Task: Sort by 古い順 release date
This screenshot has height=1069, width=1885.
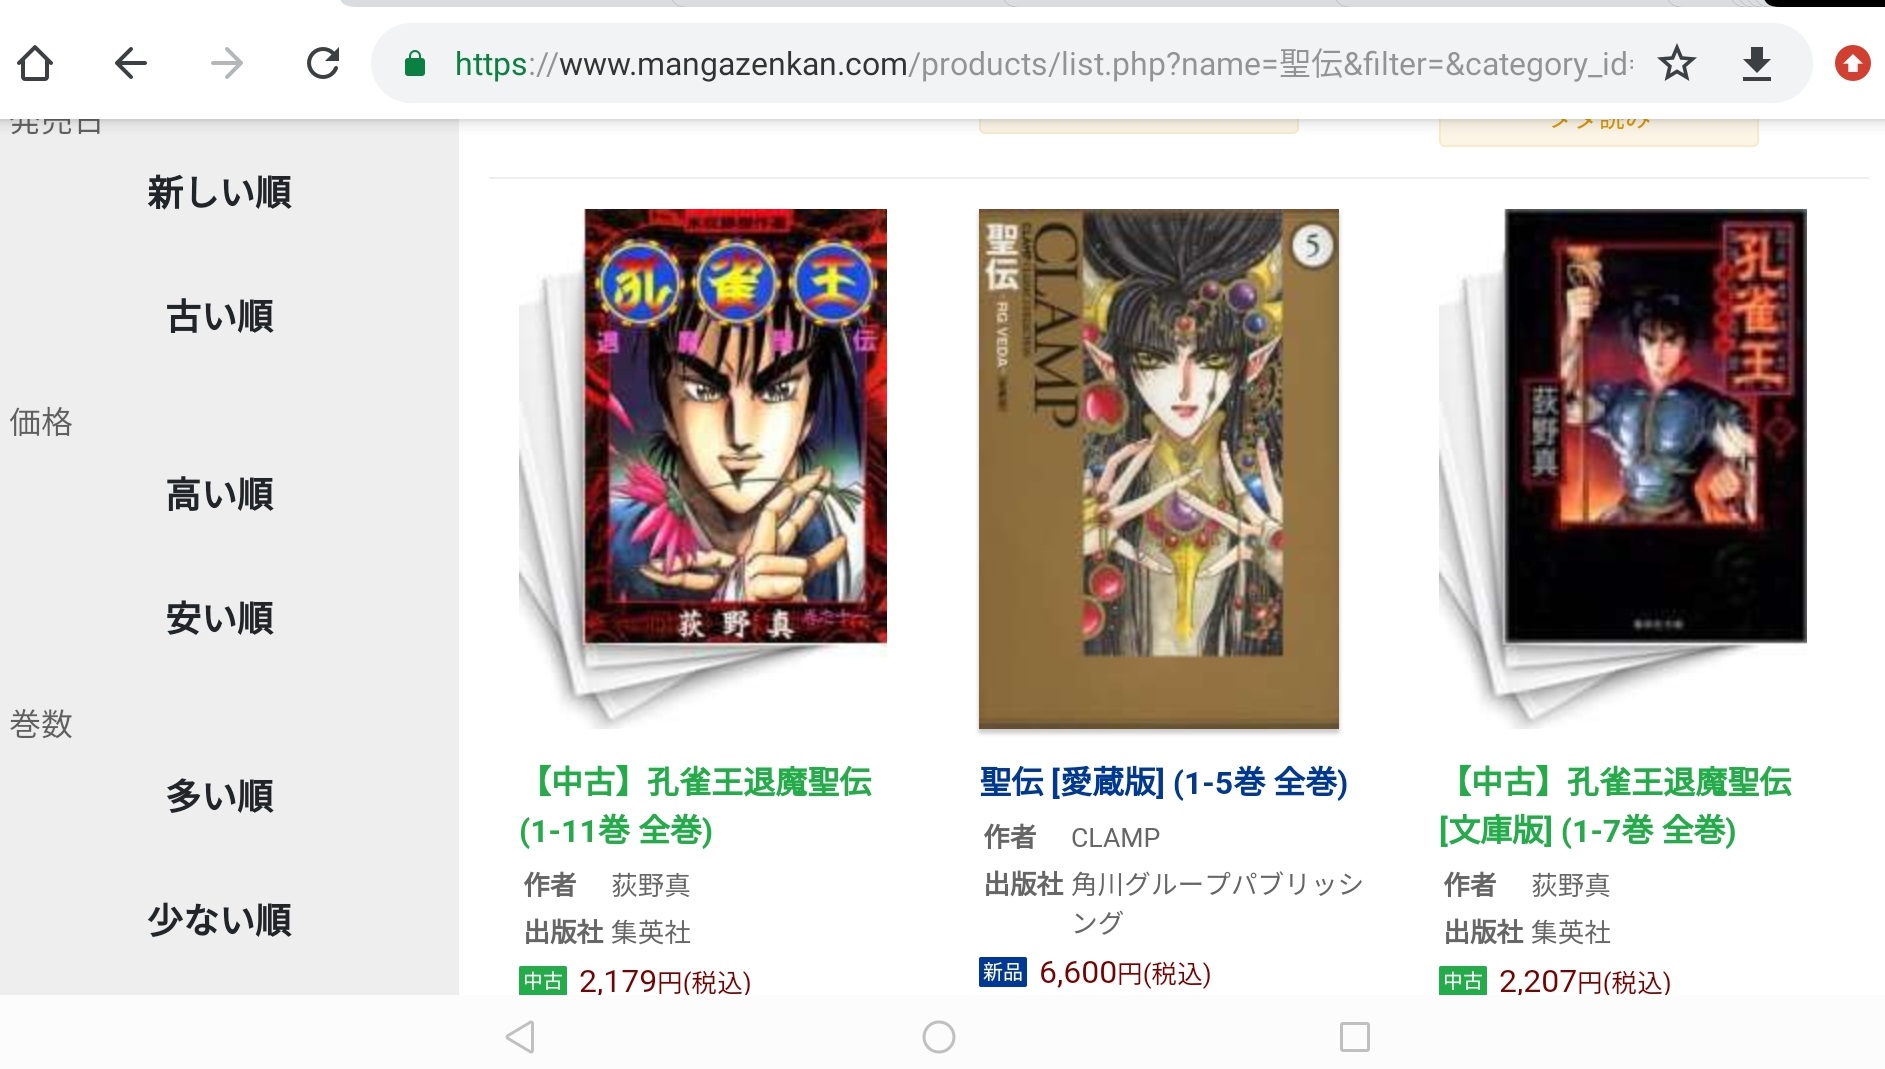Action: [x=219, y=316]
